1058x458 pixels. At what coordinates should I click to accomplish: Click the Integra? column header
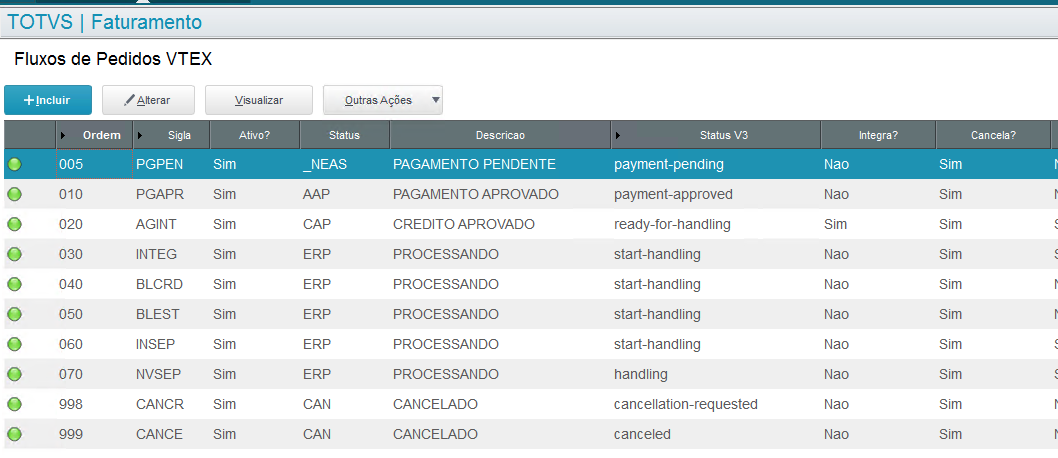point(879,135)
